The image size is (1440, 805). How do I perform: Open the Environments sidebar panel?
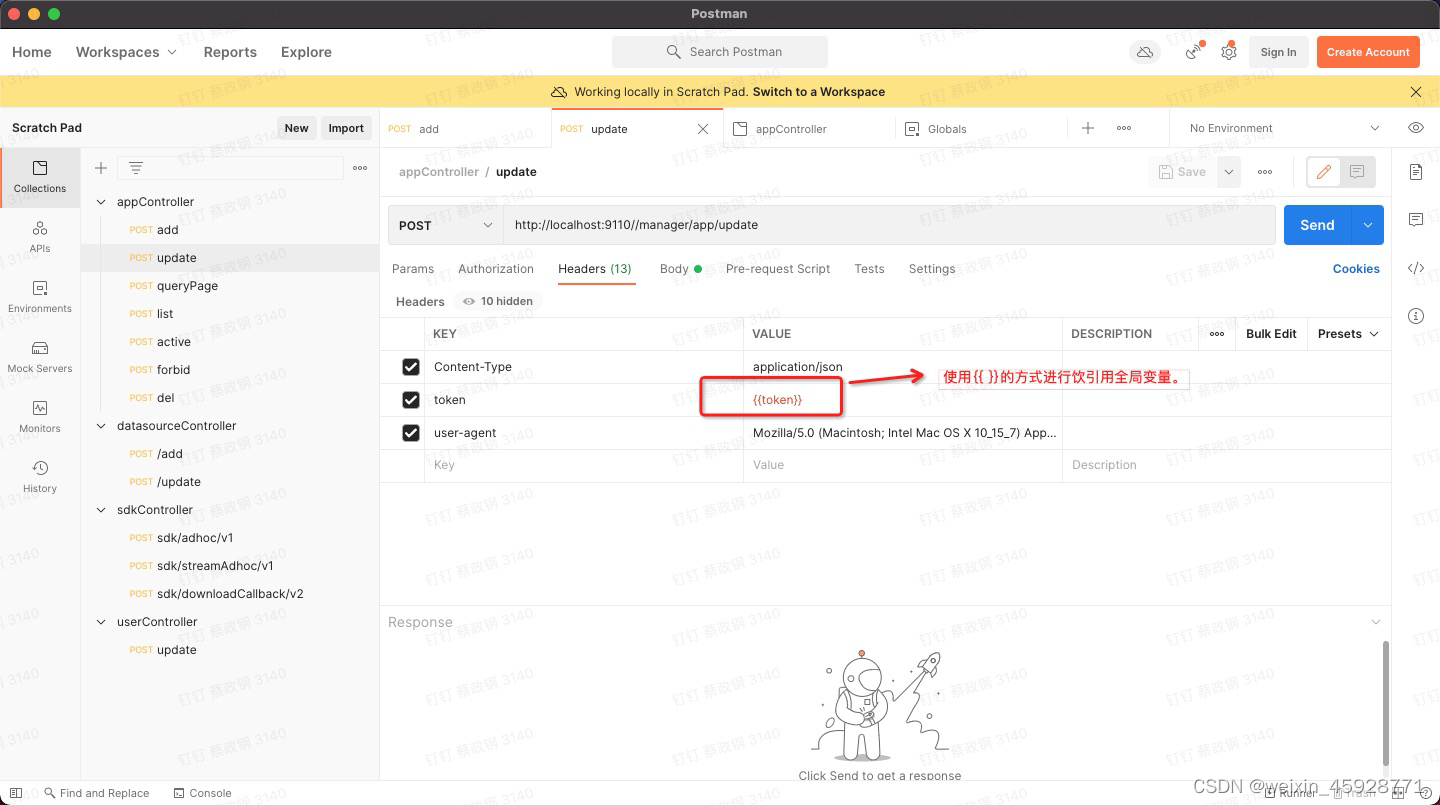point(40,297)
